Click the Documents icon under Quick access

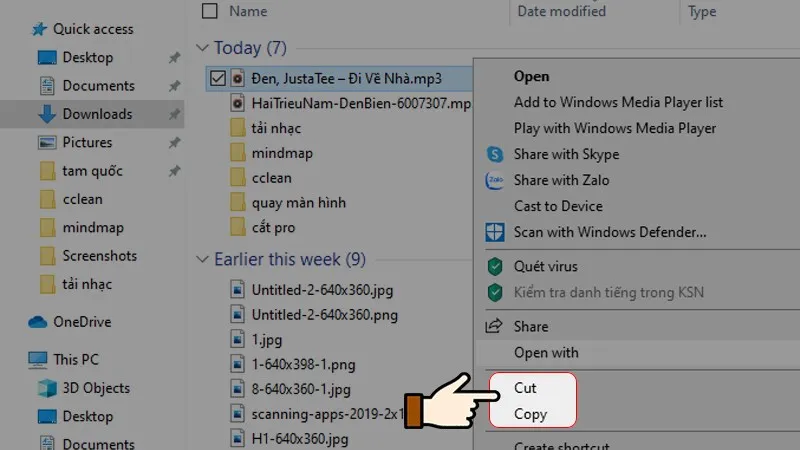pos(47,86)
